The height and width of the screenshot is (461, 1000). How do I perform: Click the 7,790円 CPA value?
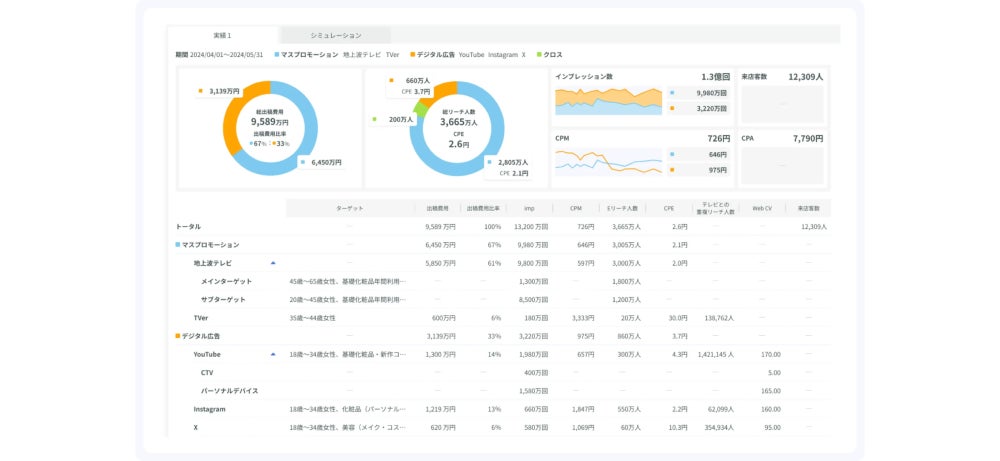click(x=808, y=138)
